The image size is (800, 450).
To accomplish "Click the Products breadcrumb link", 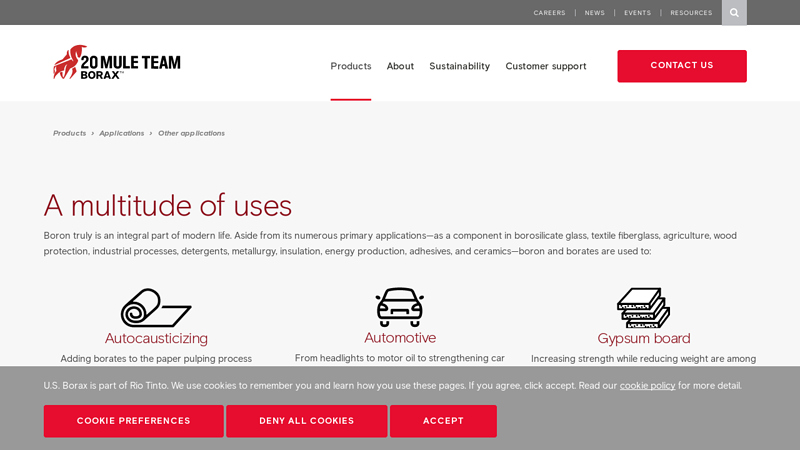I will [69, 133].
